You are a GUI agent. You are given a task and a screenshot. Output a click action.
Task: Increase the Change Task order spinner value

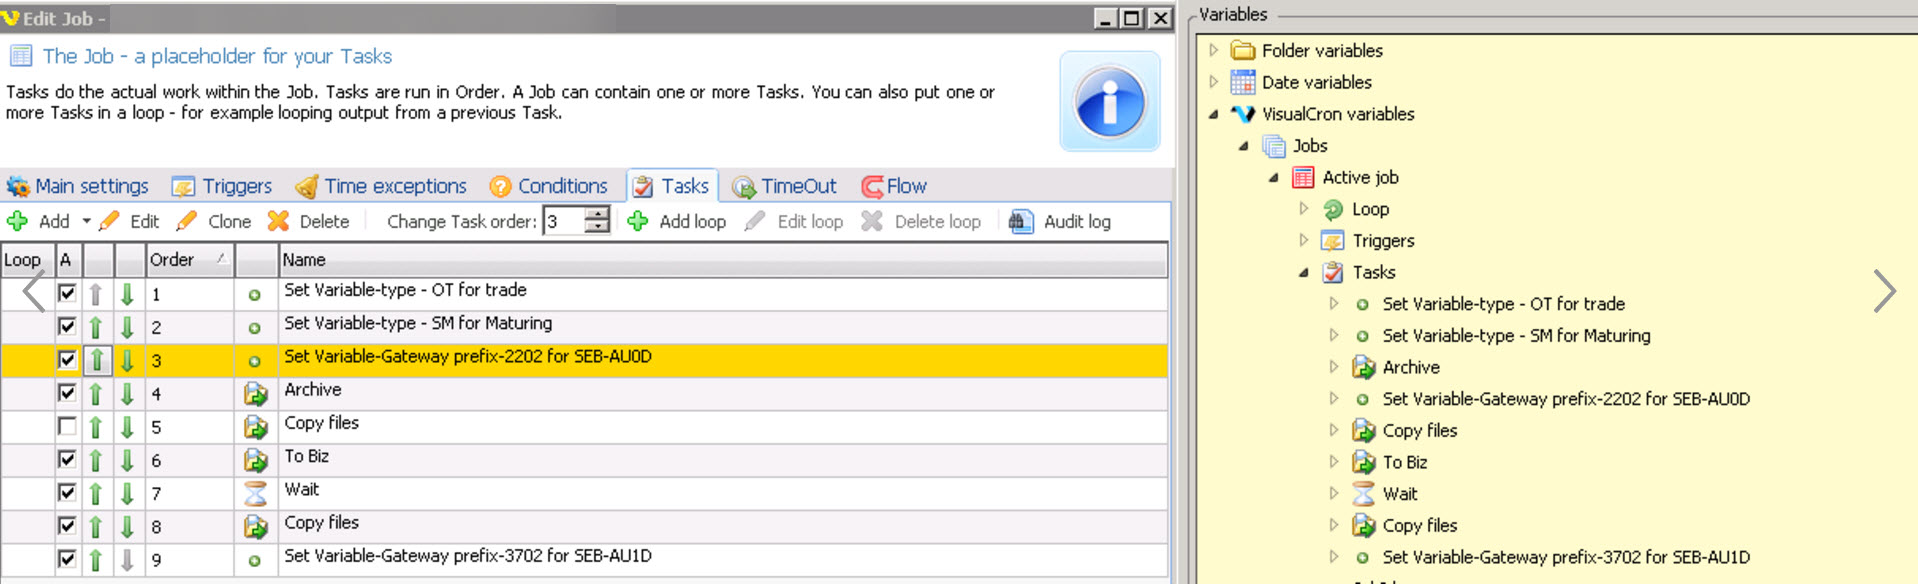(597, 214)
